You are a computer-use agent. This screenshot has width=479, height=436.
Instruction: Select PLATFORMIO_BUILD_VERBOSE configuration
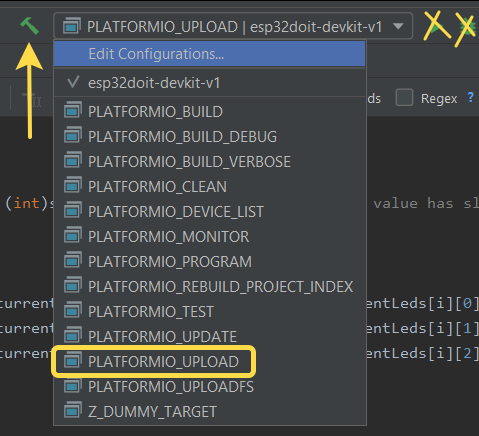(x=209, y=161)
